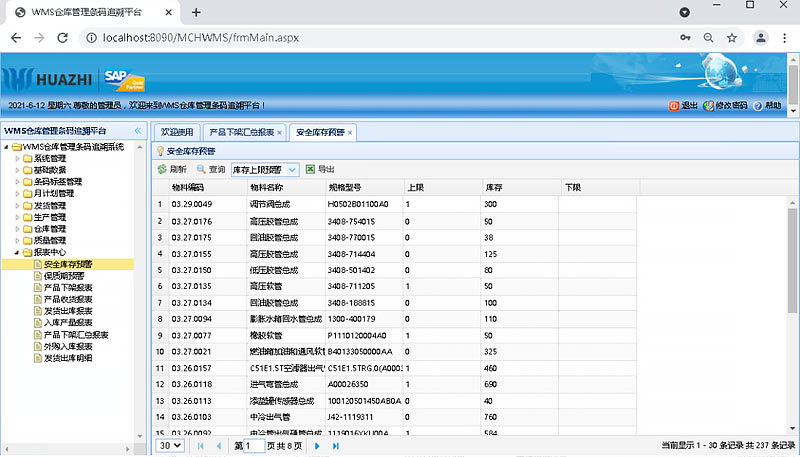Viewport: 800px width, 457px height.
Task: Go to next page arrow in pager
Action: coord(318,445)
